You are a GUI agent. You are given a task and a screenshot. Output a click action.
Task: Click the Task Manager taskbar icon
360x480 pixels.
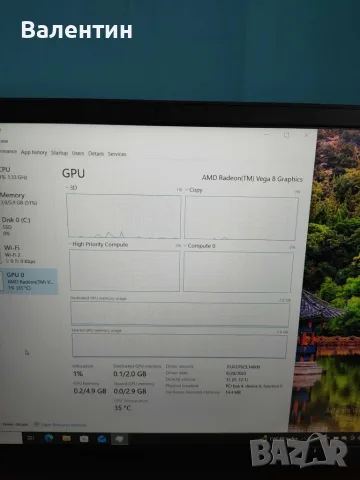pos(119,439)
